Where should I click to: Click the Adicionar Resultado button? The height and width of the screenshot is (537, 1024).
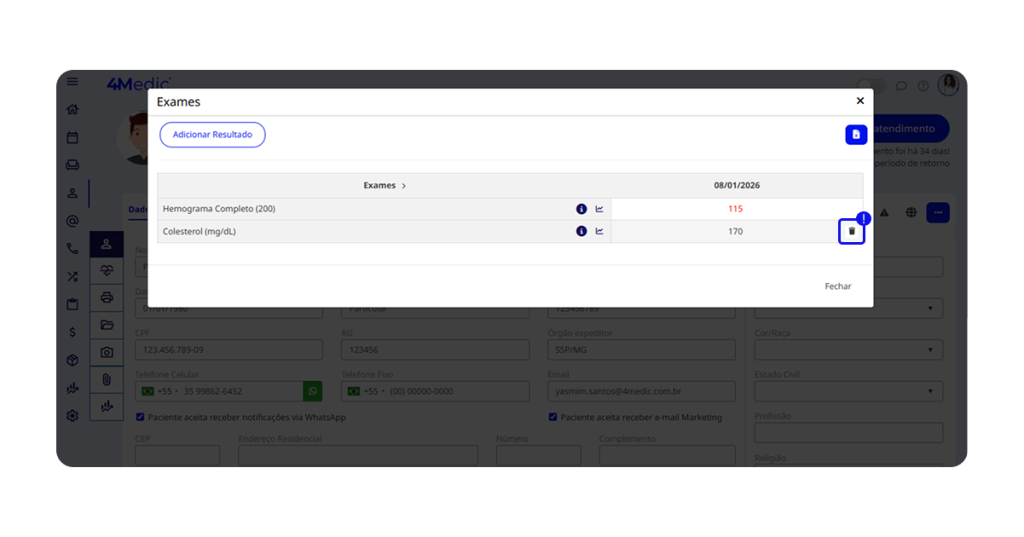212,134
